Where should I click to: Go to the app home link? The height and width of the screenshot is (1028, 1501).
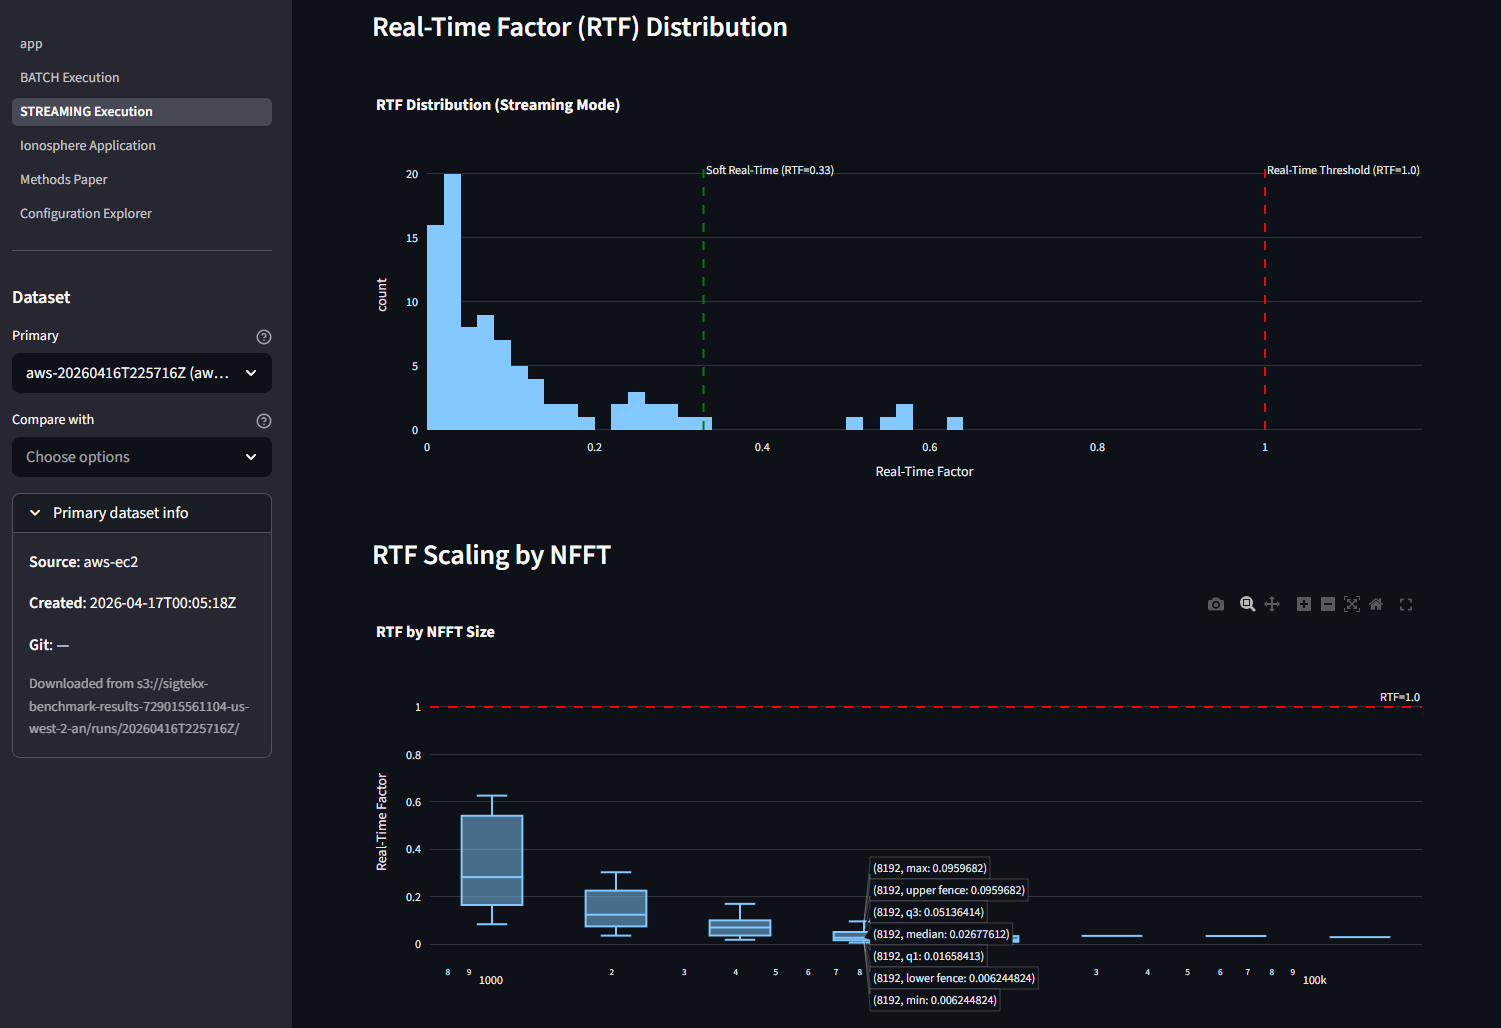[31, 43]
